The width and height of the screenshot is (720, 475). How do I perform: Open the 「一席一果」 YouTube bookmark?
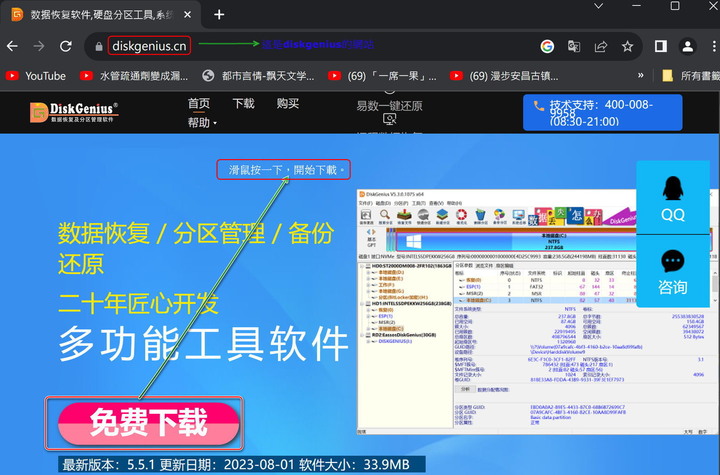[382, 76]
